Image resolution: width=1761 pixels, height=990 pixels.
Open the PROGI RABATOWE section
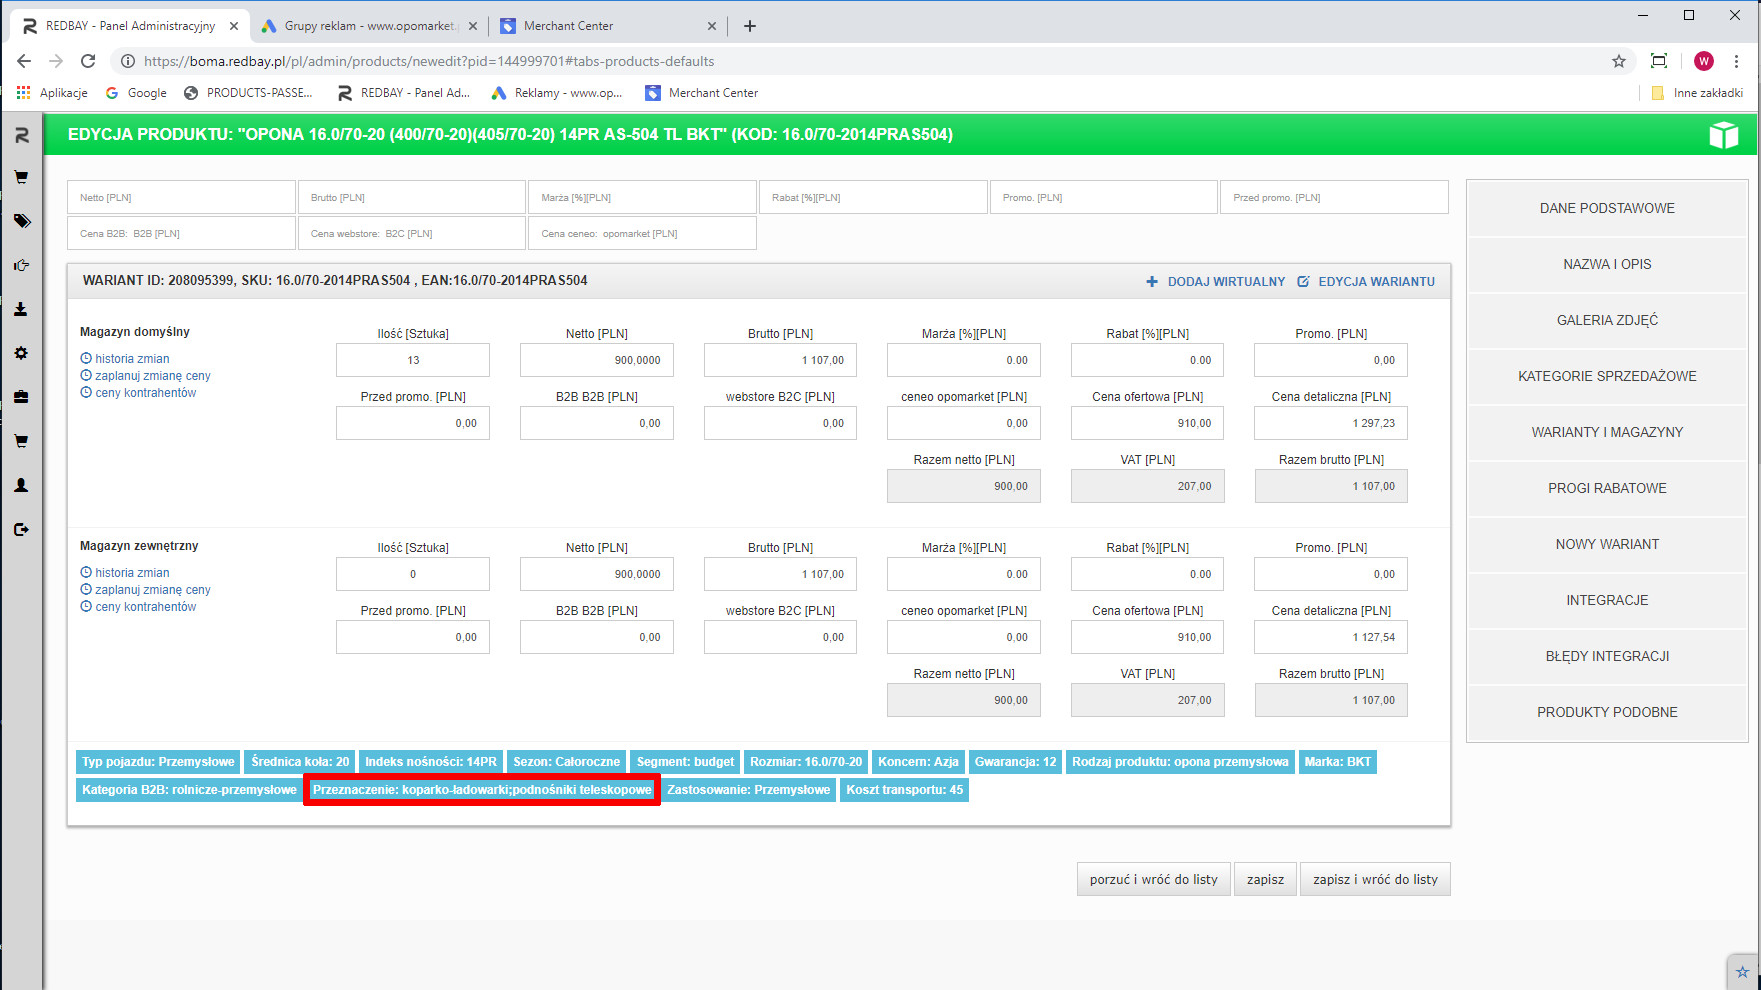pos(1607,488)
